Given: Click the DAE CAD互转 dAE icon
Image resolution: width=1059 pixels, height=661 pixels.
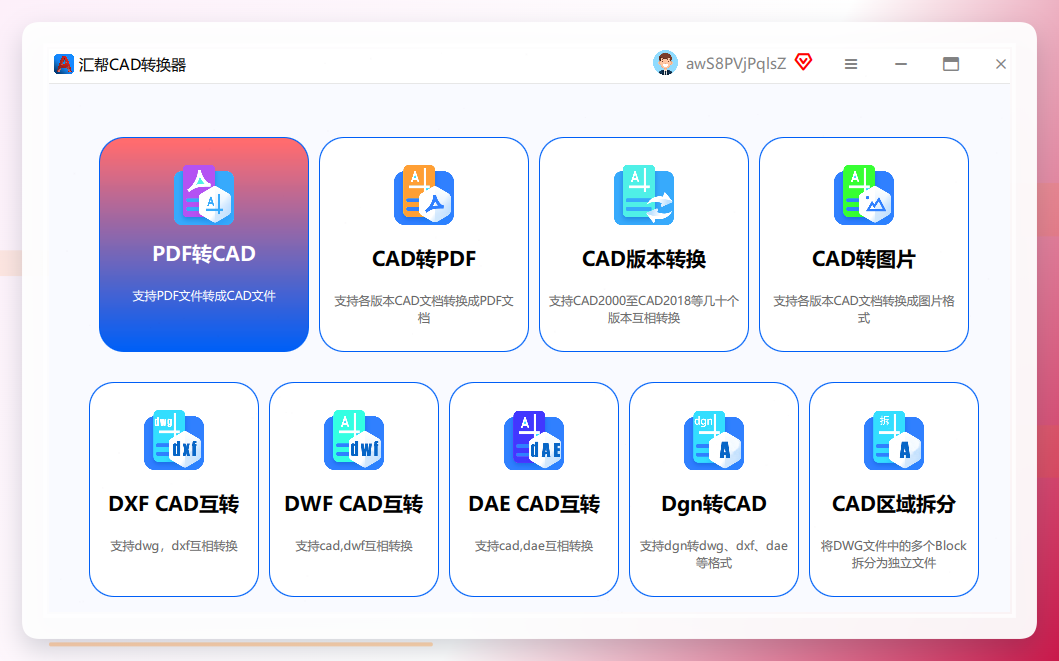Looking at the screenshot, I should pos(534,440).
